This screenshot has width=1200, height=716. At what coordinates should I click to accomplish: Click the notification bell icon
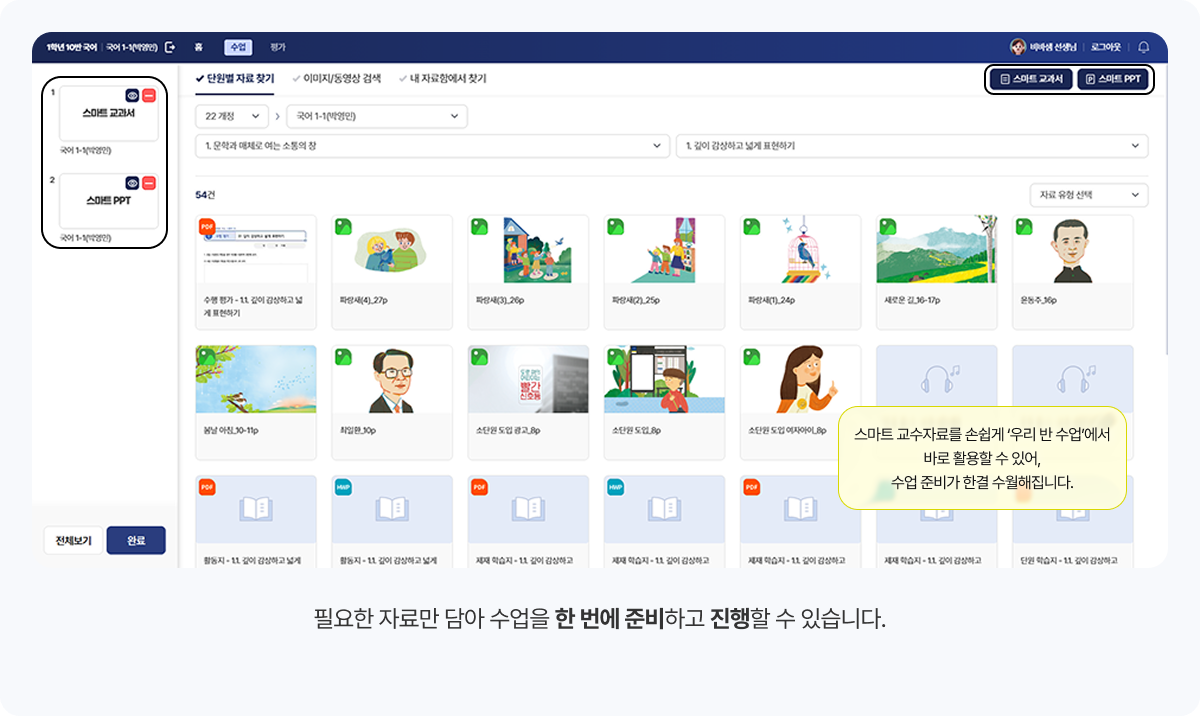(1143, 47)
